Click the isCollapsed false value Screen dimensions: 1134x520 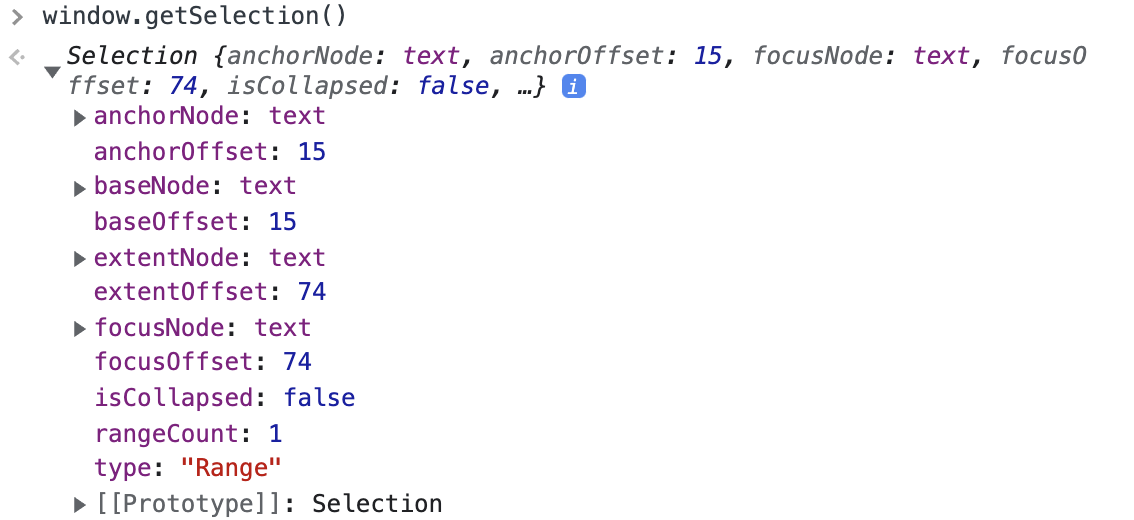pyautogui.click(x=319, y=398)
